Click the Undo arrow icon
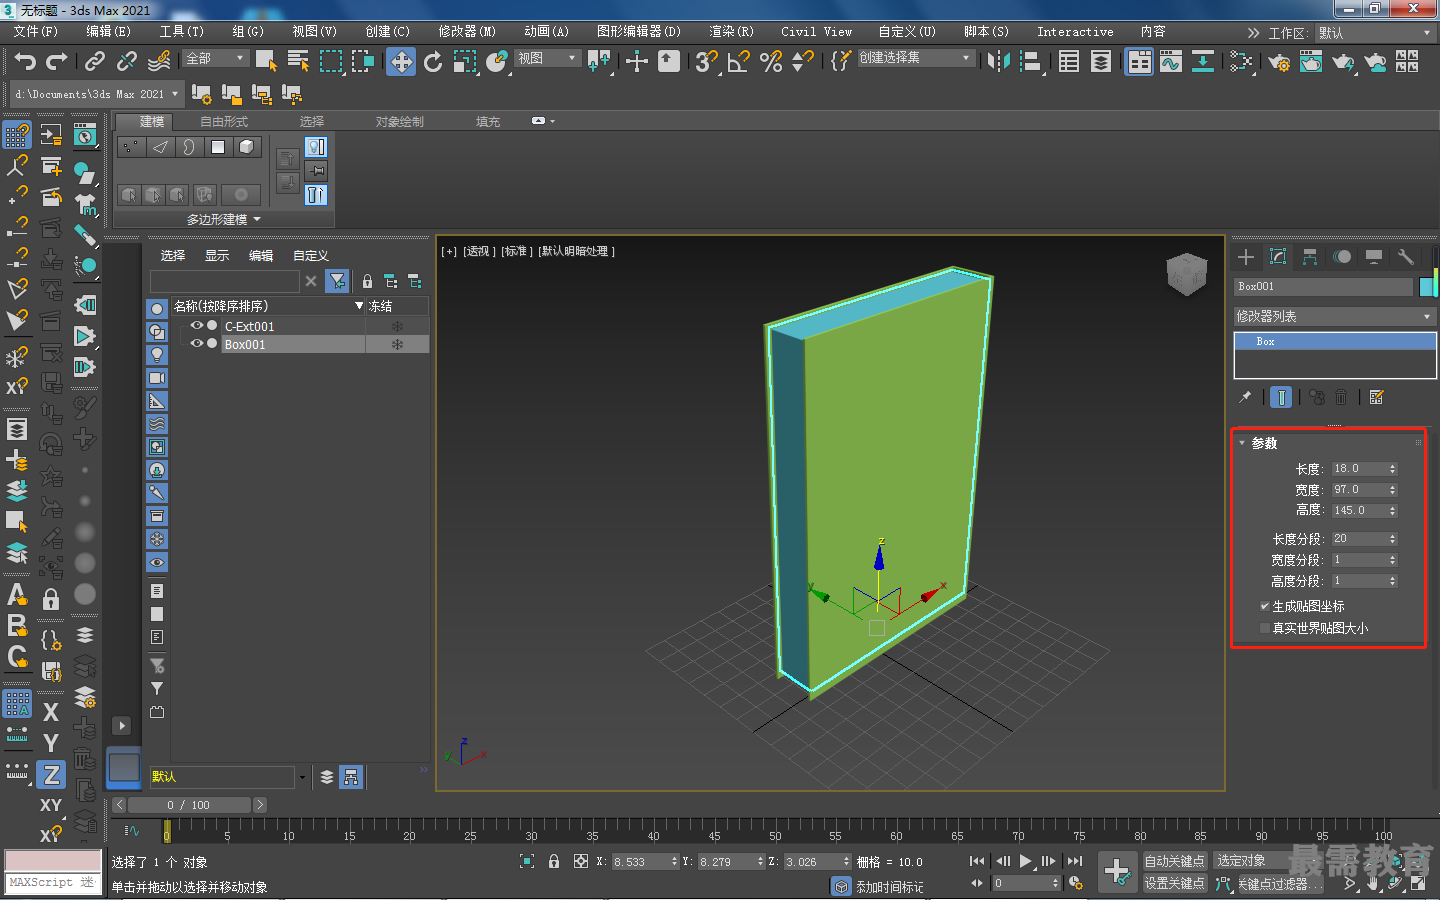The height and width of the screenshot is (900, 1440). pos(25,62)
